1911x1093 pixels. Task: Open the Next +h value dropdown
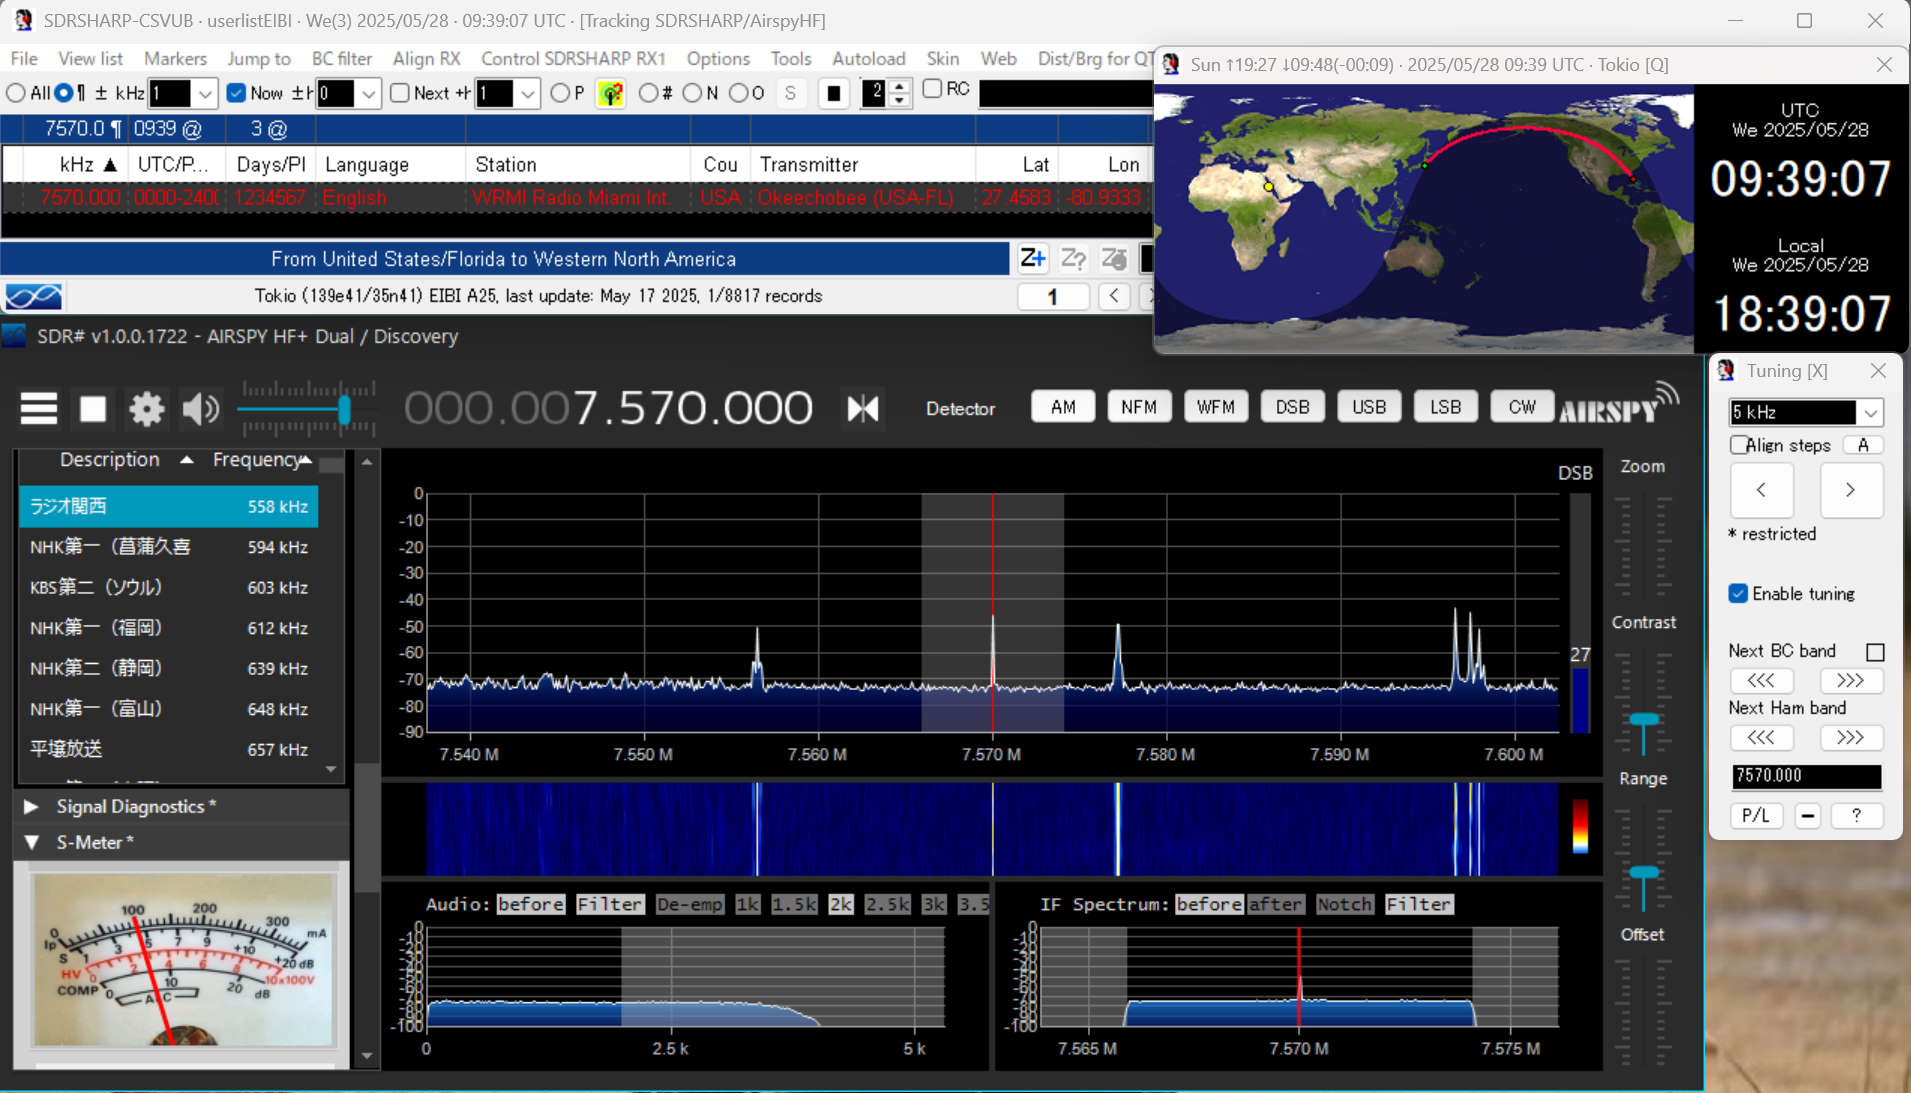527,94
